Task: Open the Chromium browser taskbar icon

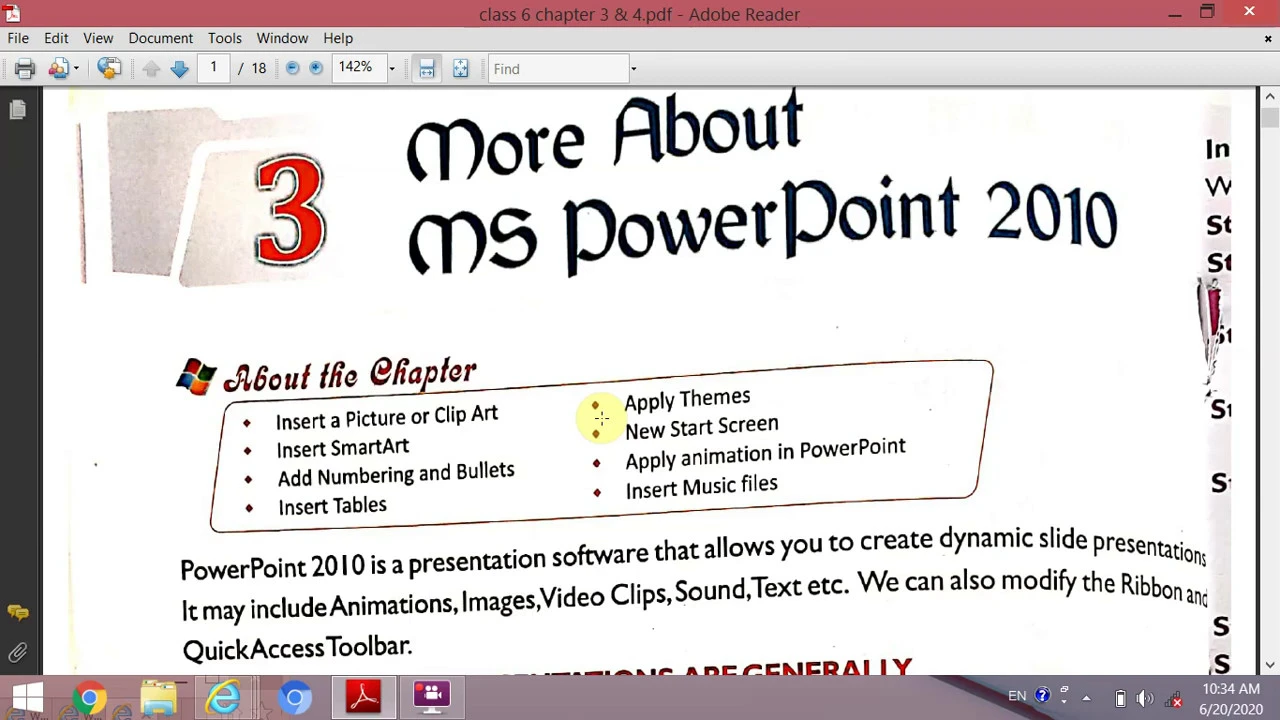Action: point(295,697)
